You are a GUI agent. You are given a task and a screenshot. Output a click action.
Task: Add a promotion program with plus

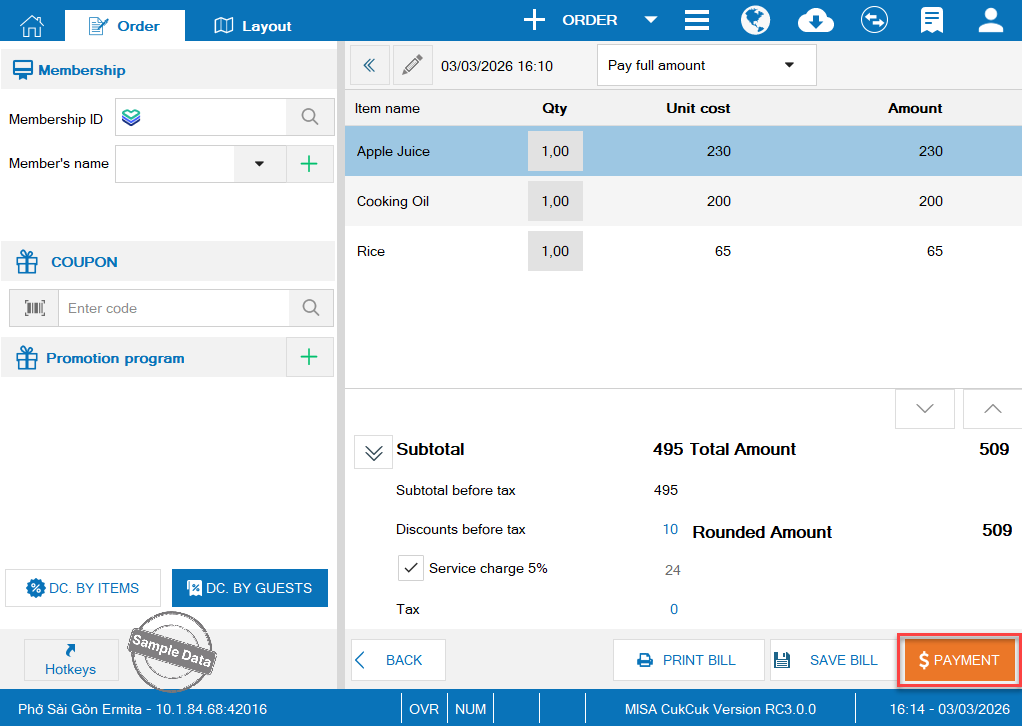[310, 357]
